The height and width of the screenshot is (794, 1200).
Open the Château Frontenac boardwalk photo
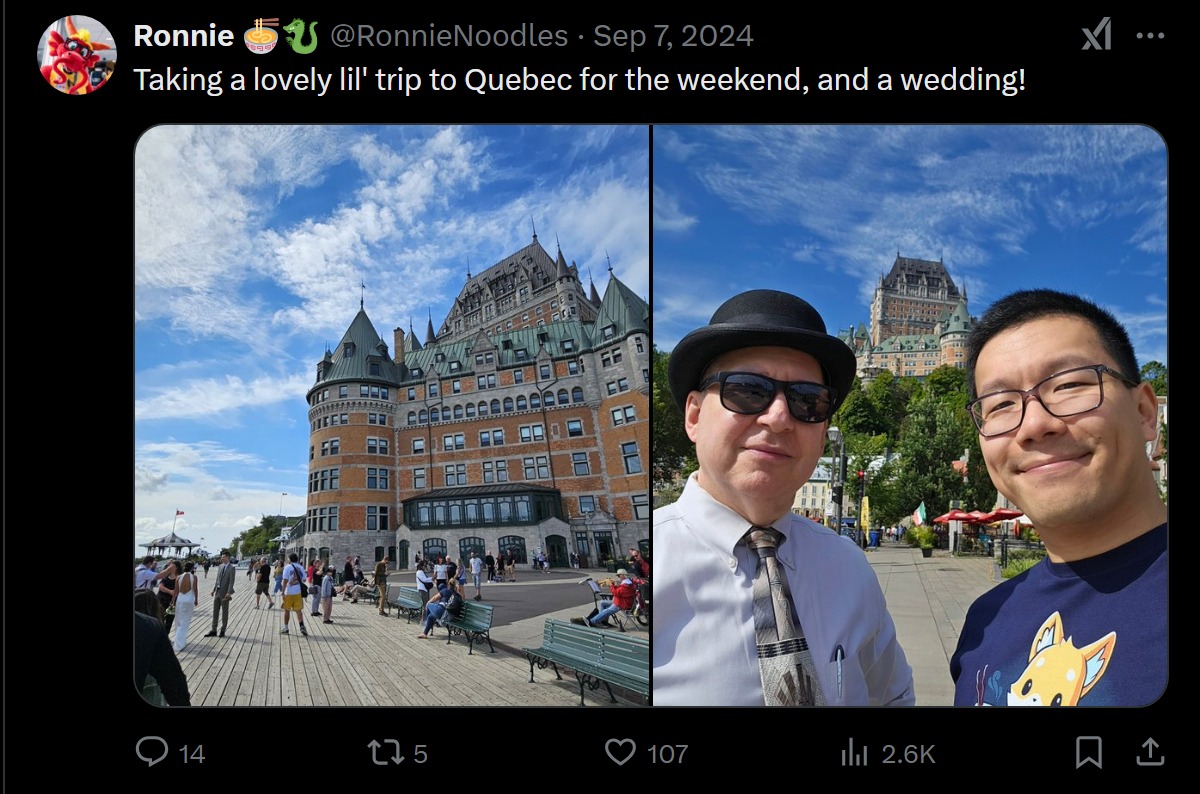click(x=392, y=416)
